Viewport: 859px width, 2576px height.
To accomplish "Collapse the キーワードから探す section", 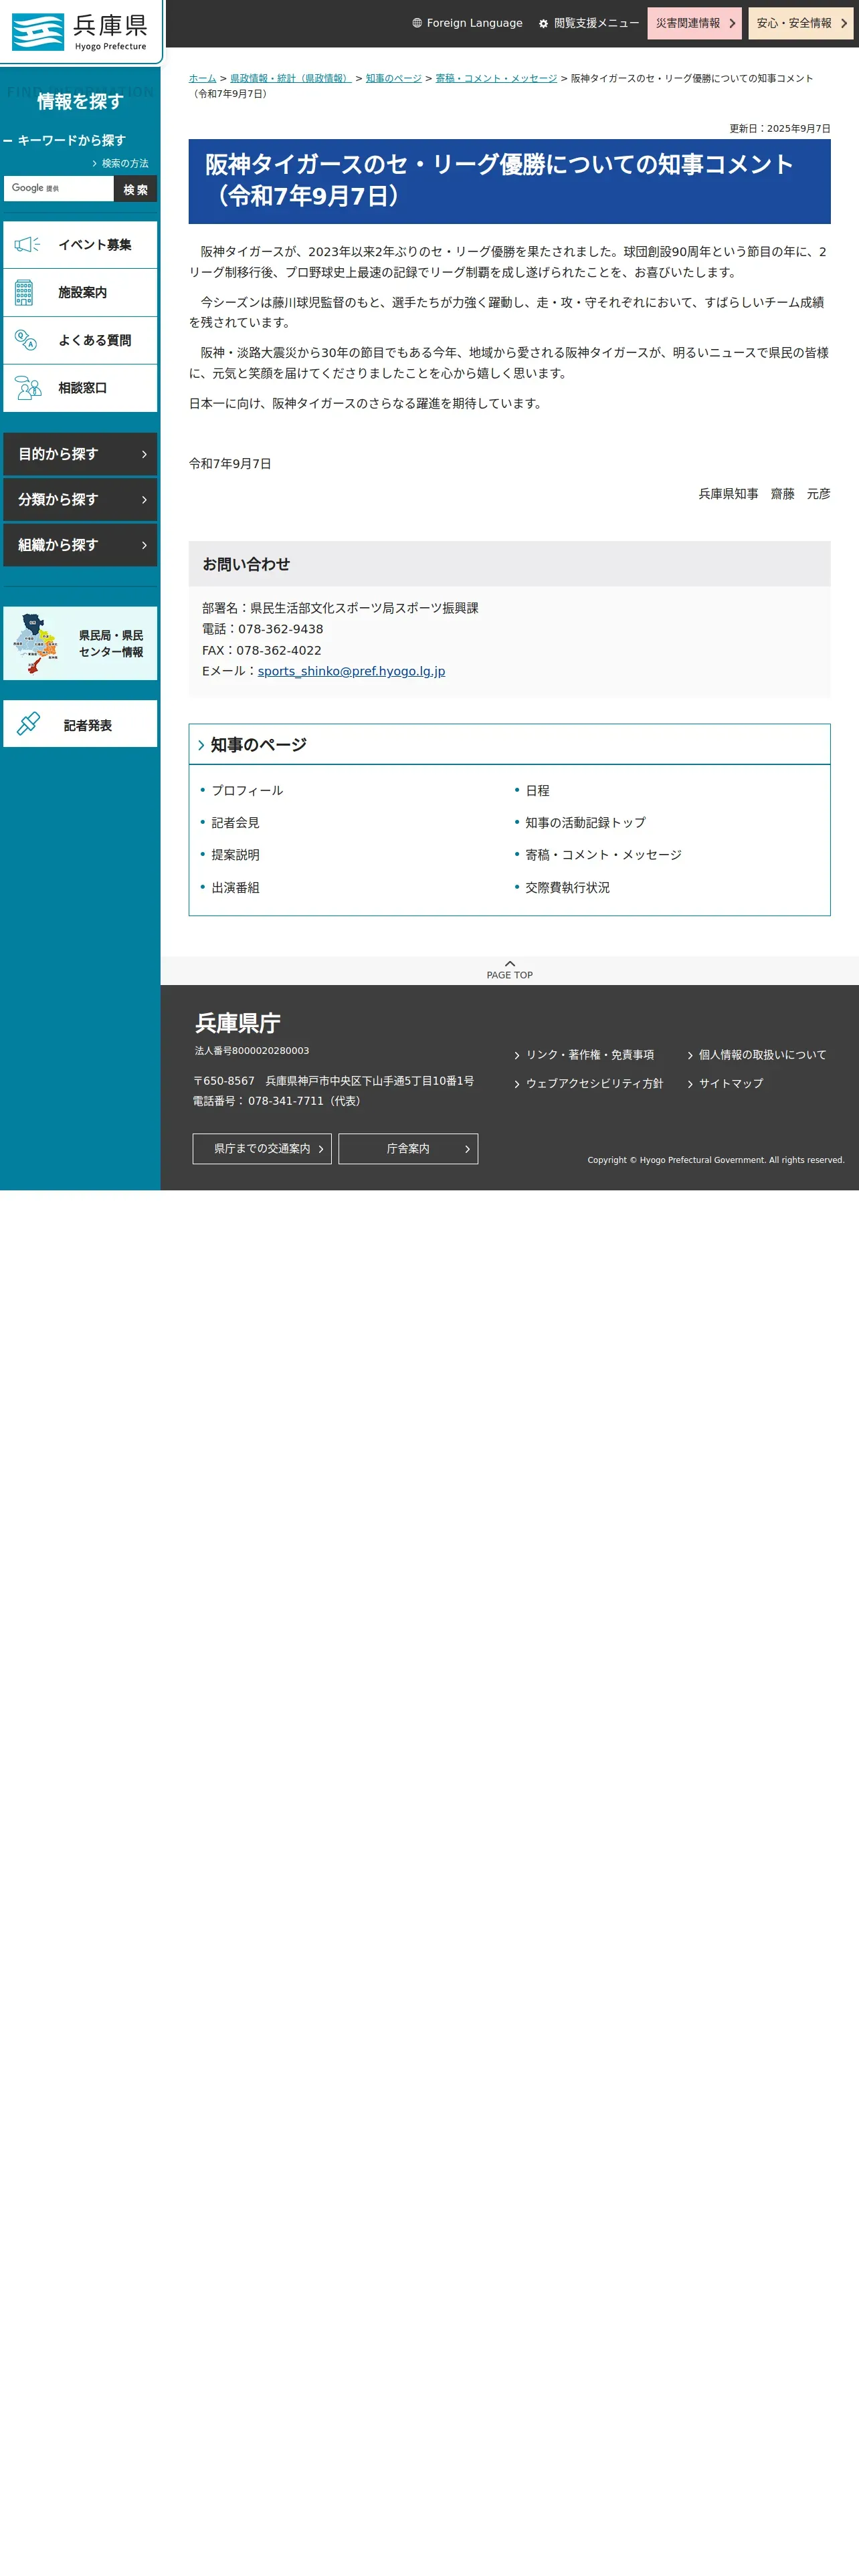I will pos(65,140).
